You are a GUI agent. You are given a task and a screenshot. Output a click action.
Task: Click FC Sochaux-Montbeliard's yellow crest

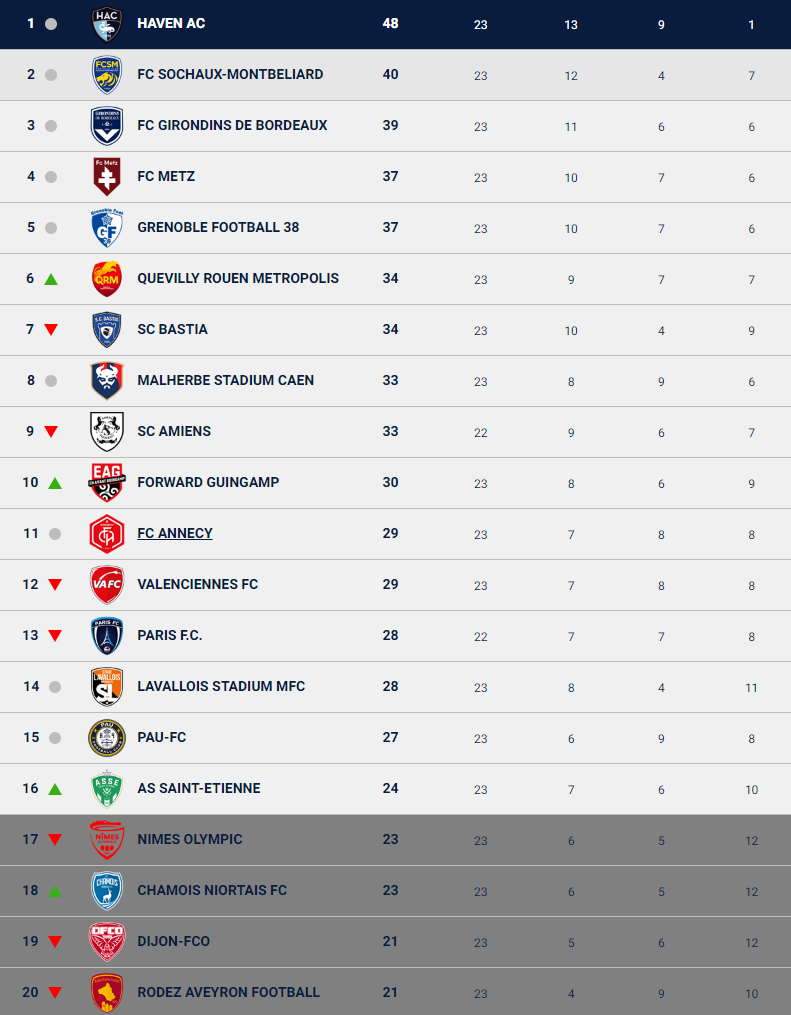click(107, 75)
